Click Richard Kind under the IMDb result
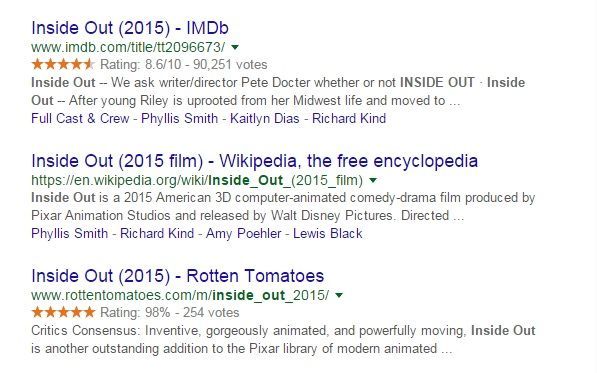The width and height of the screenshot is (597, 373). [349, 118]
